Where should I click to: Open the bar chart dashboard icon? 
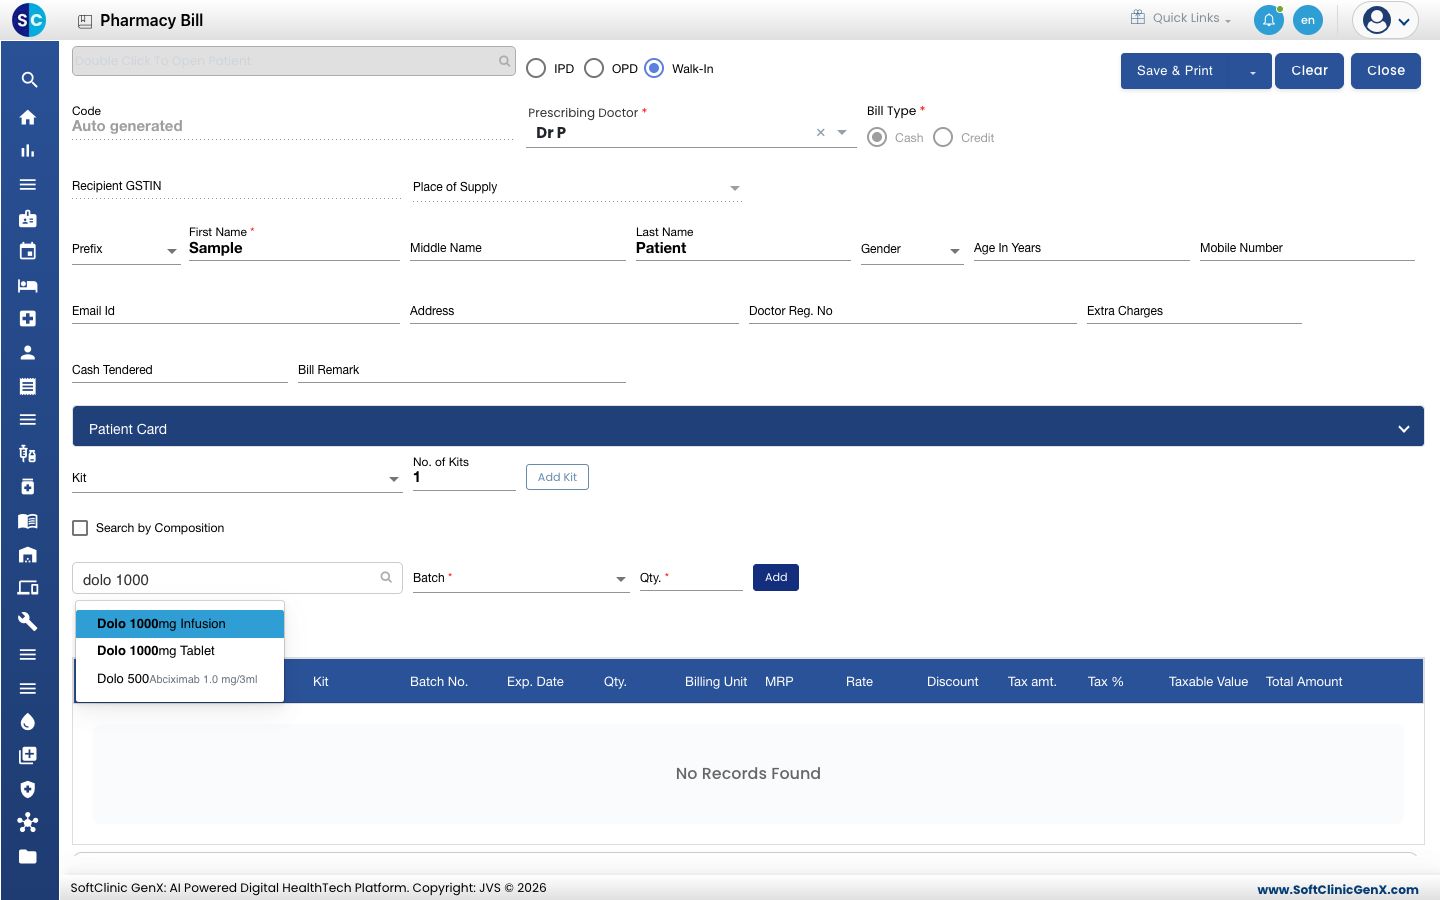coord(28,151)
